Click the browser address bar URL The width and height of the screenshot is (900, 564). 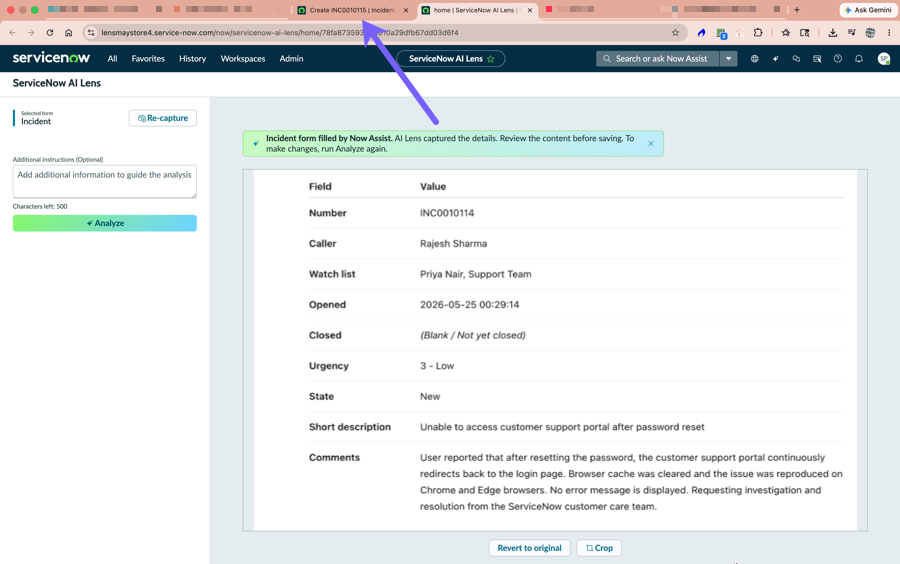point(280,33)
